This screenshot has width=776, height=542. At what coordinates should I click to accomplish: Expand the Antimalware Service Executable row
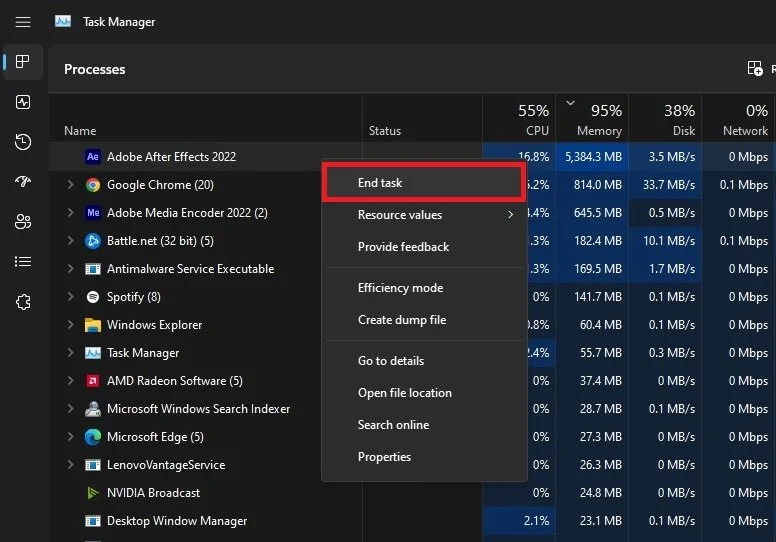click(x=70, y=269)
